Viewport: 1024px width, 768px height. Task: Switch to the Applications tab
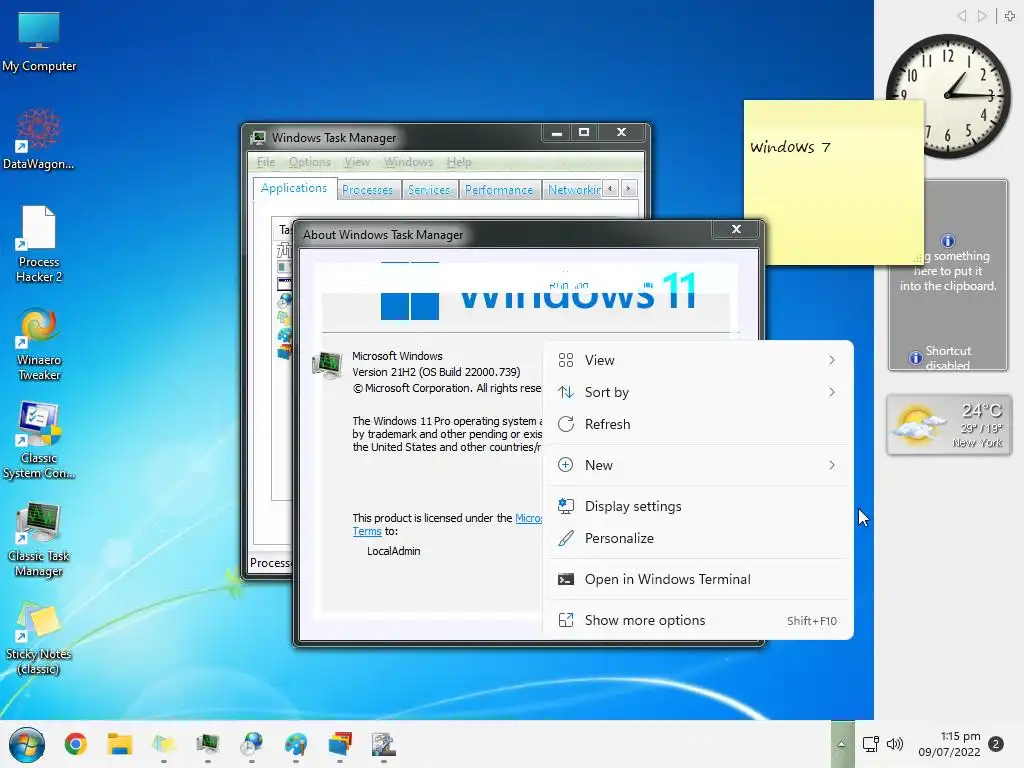[x=294, y=188]
